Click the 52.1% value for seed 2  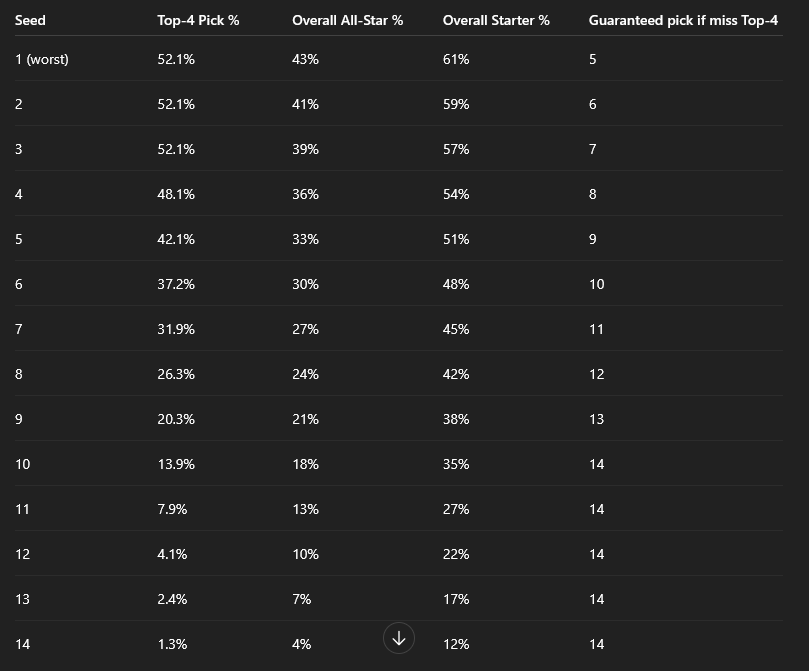click(176, 104)
